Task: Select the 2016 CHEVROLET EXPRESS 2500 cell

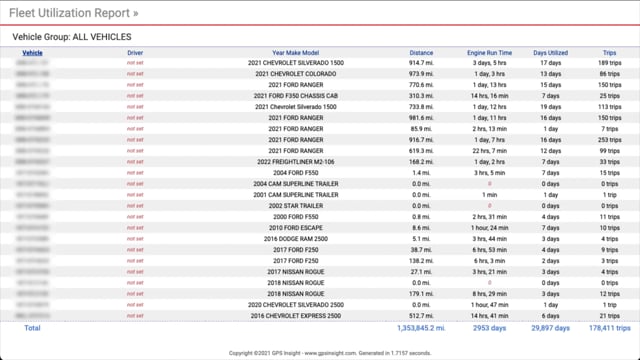Action: coord(296,316)
